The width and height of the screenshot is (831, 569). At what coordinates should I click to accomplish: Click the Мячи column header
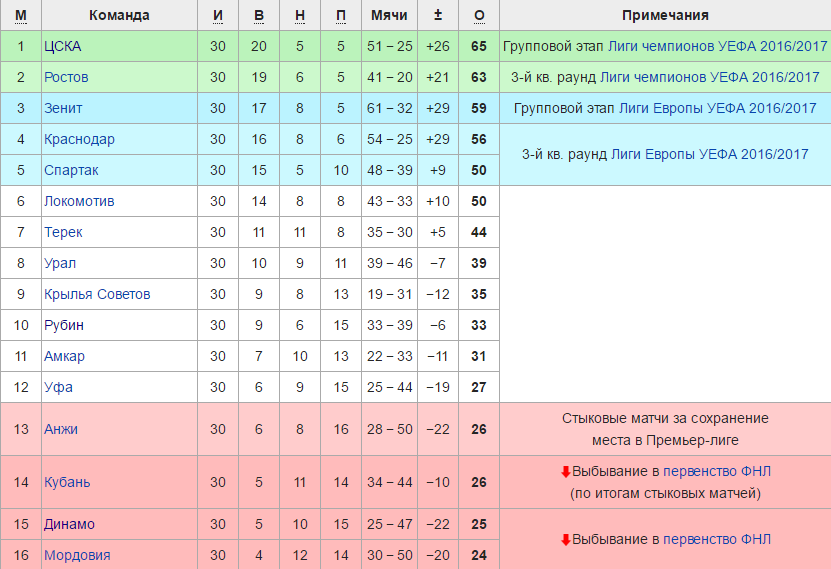click(x=388, y=15)
